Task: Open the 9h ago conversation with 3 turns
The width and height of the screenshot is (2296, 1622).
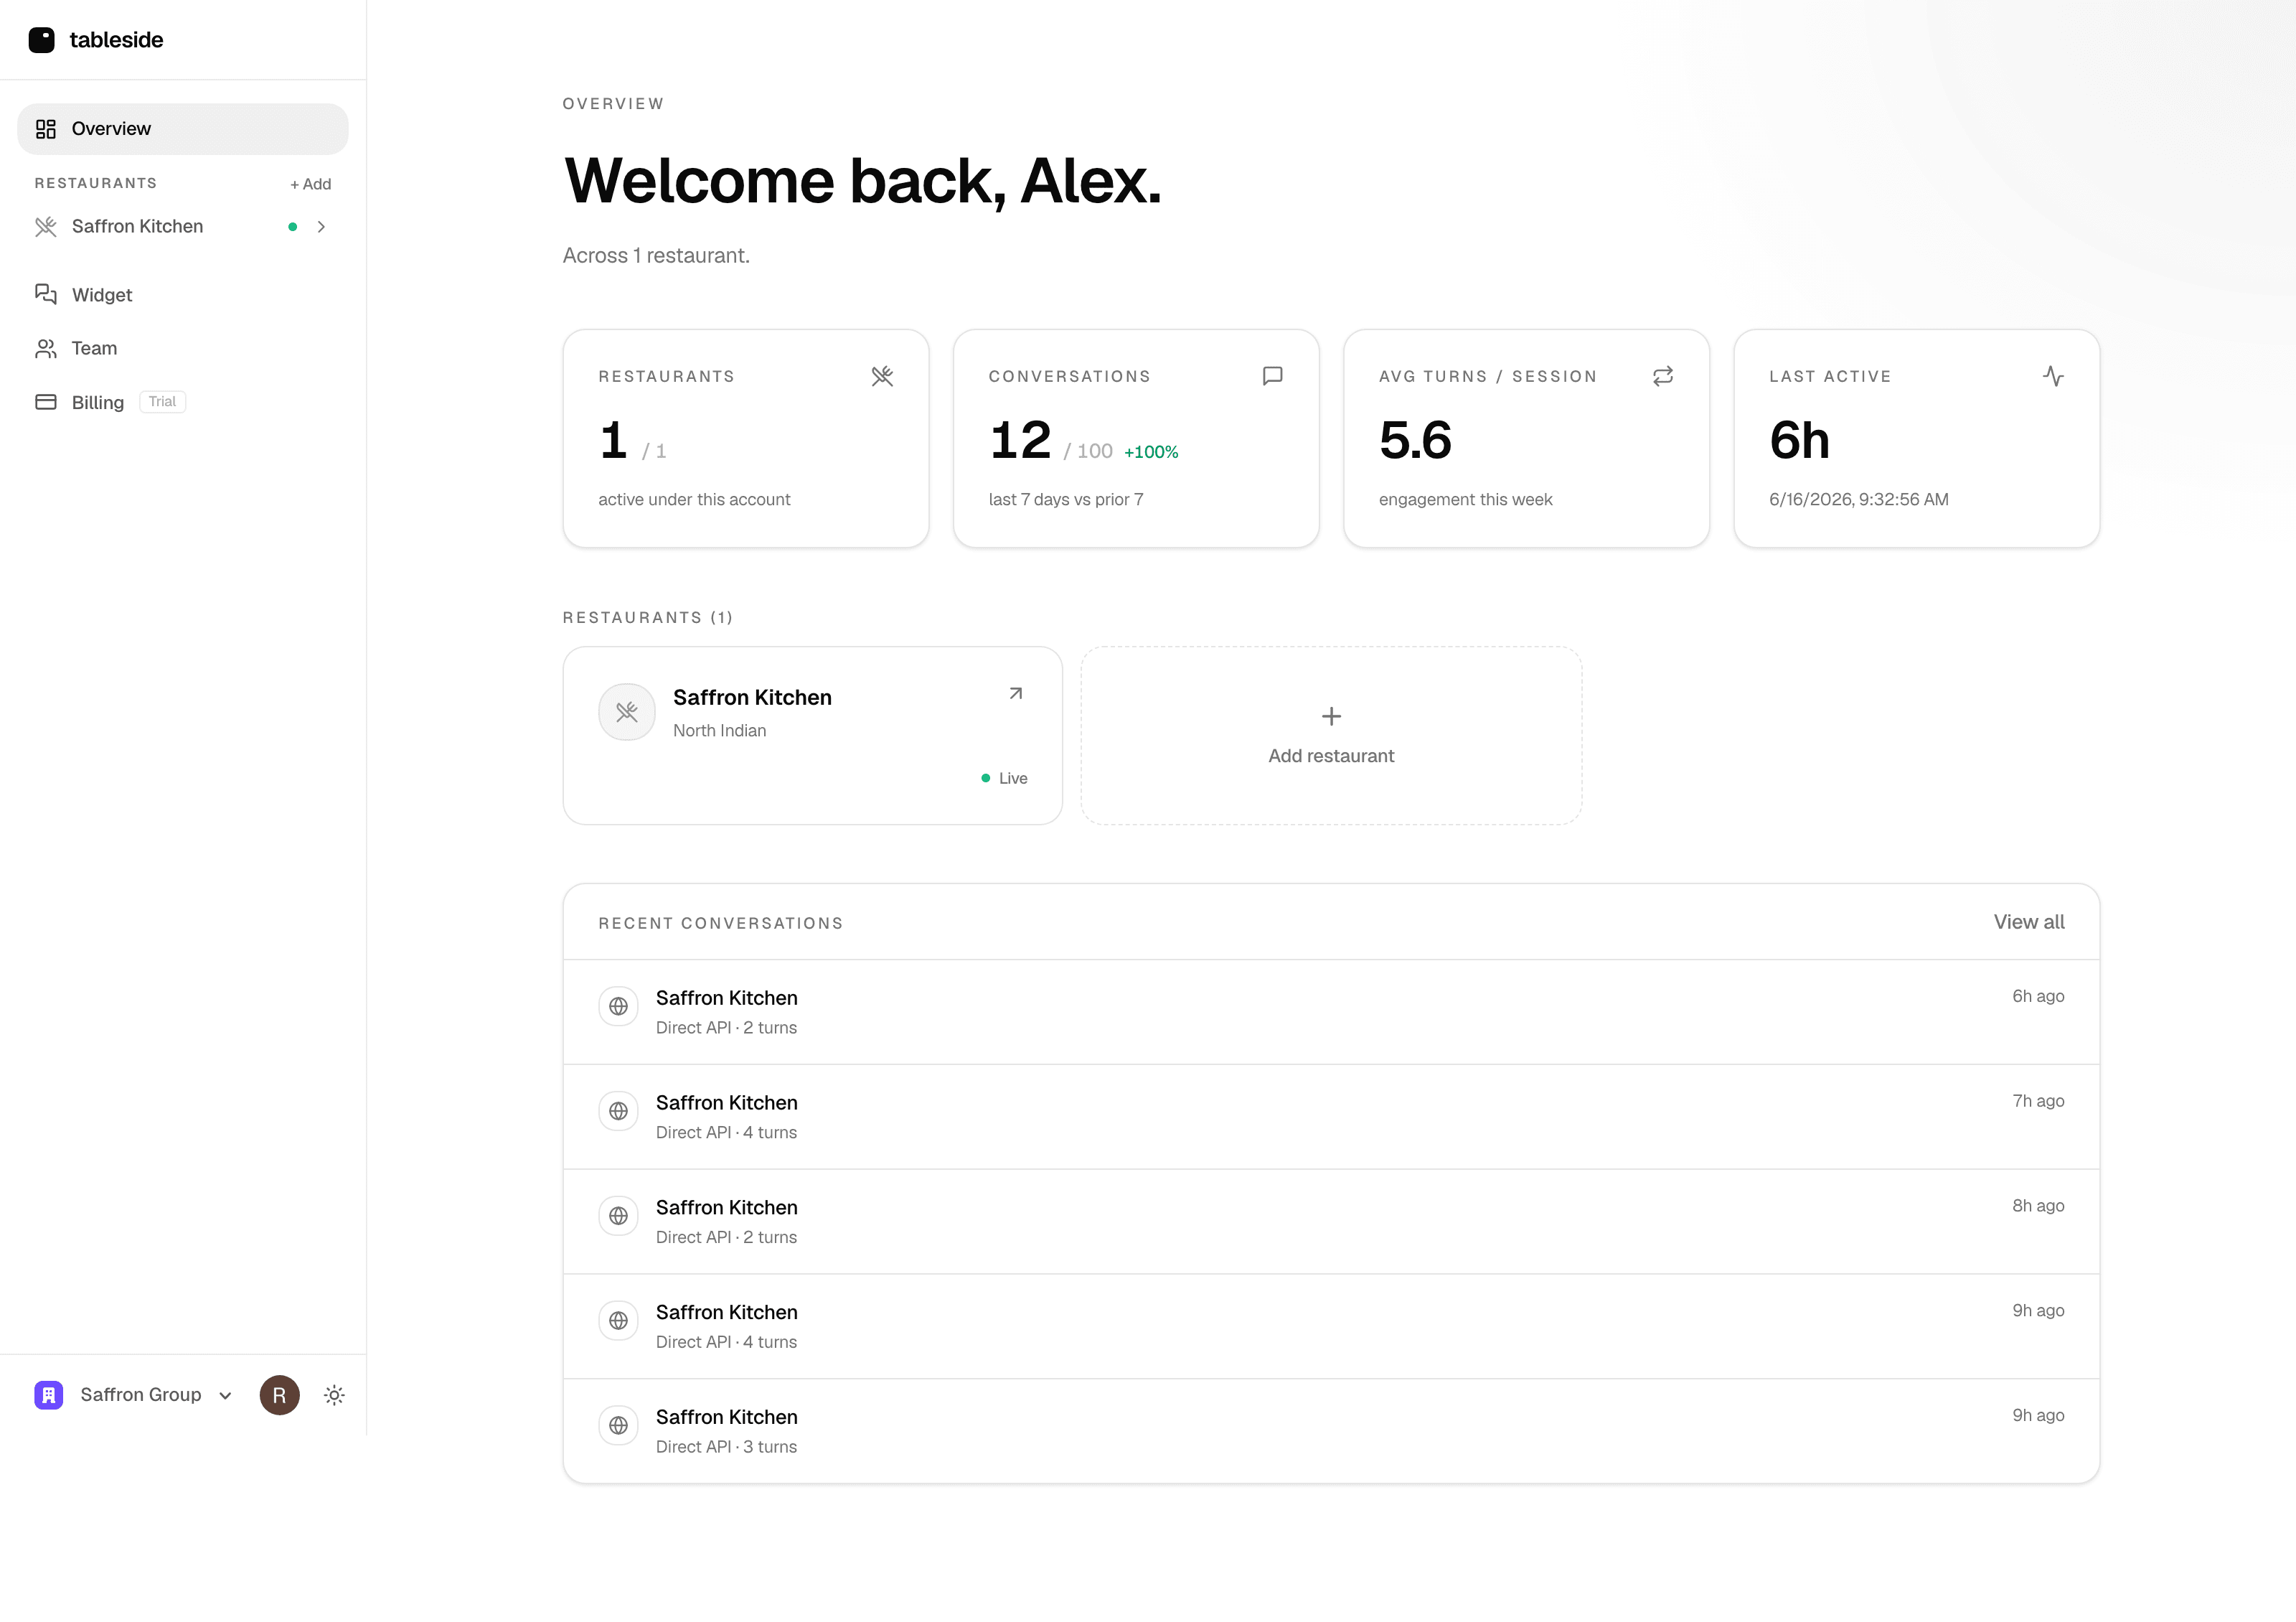Action: [x=1331, y=1431]
